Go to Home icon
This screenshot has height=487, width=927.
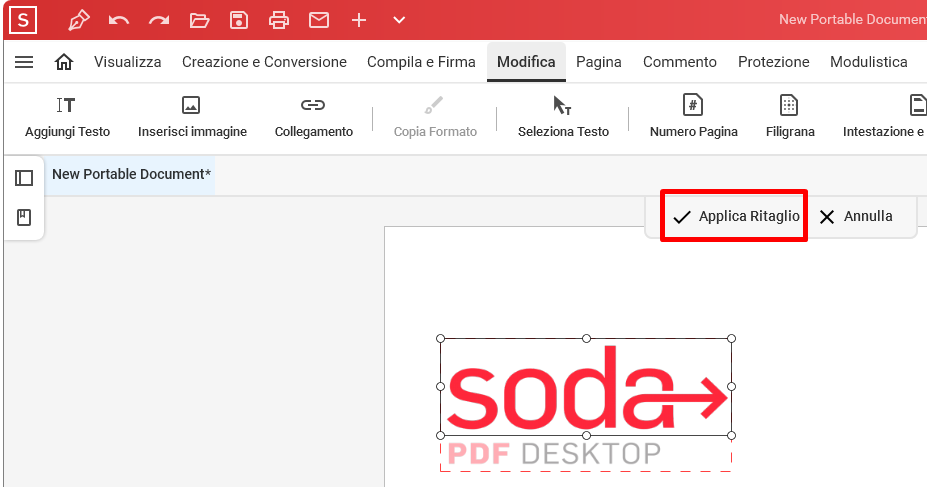pos(64,62)
